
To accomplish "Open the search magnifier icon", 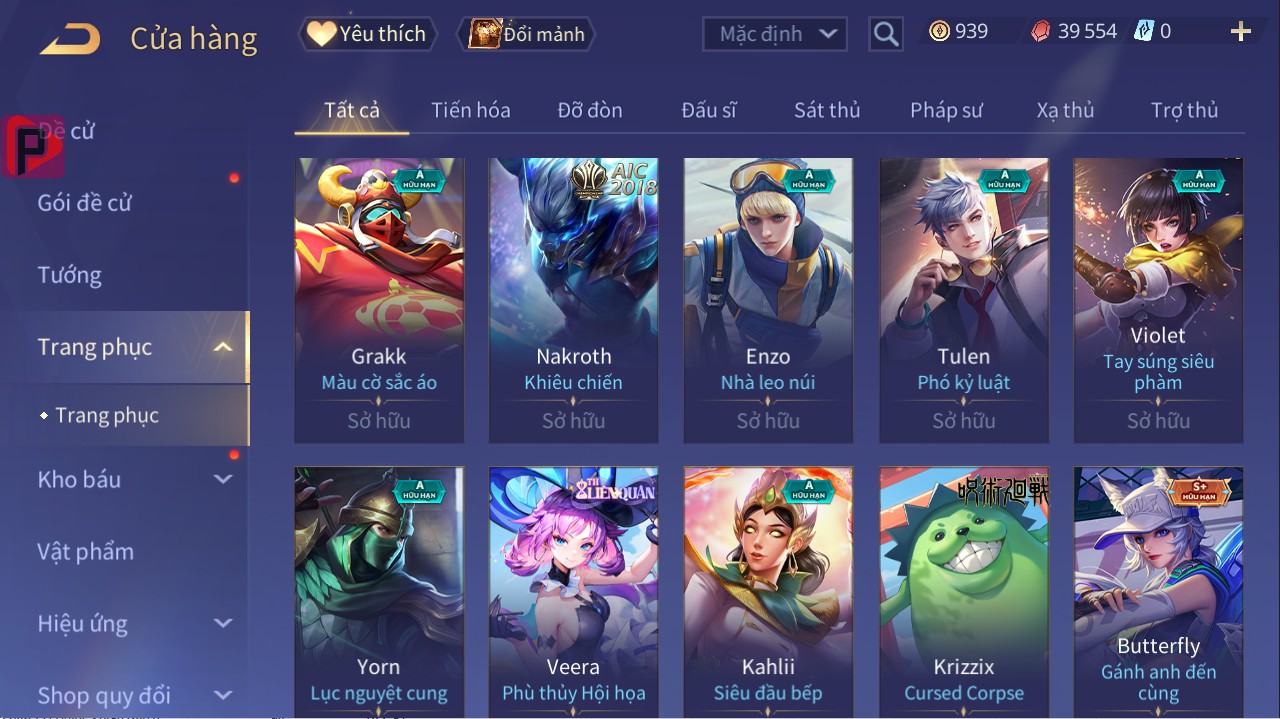I will [x=885, y=34].
